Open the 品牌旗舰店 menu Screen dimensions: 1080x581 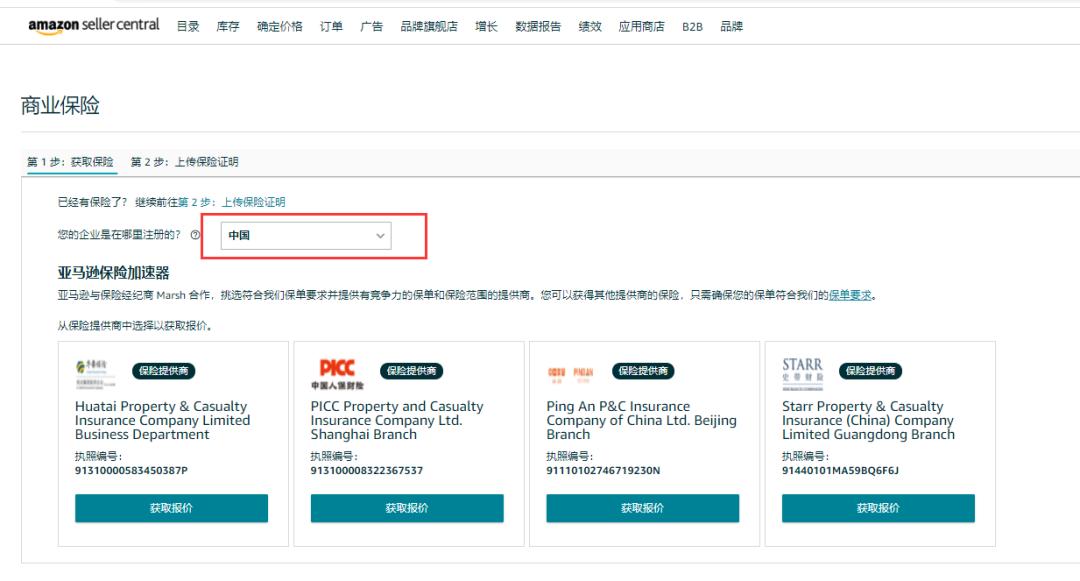[428, 27]
